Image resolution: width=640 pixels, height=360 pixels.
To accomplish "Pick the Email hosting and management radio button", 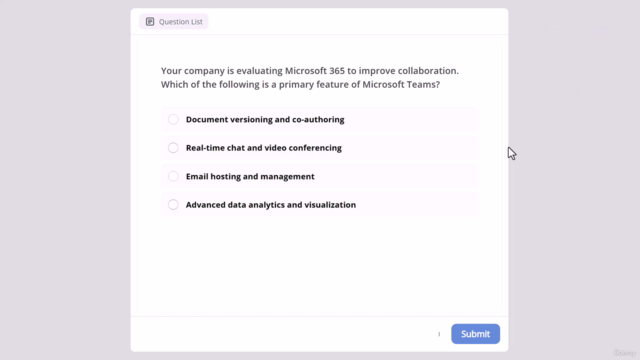I will [173, 176].
